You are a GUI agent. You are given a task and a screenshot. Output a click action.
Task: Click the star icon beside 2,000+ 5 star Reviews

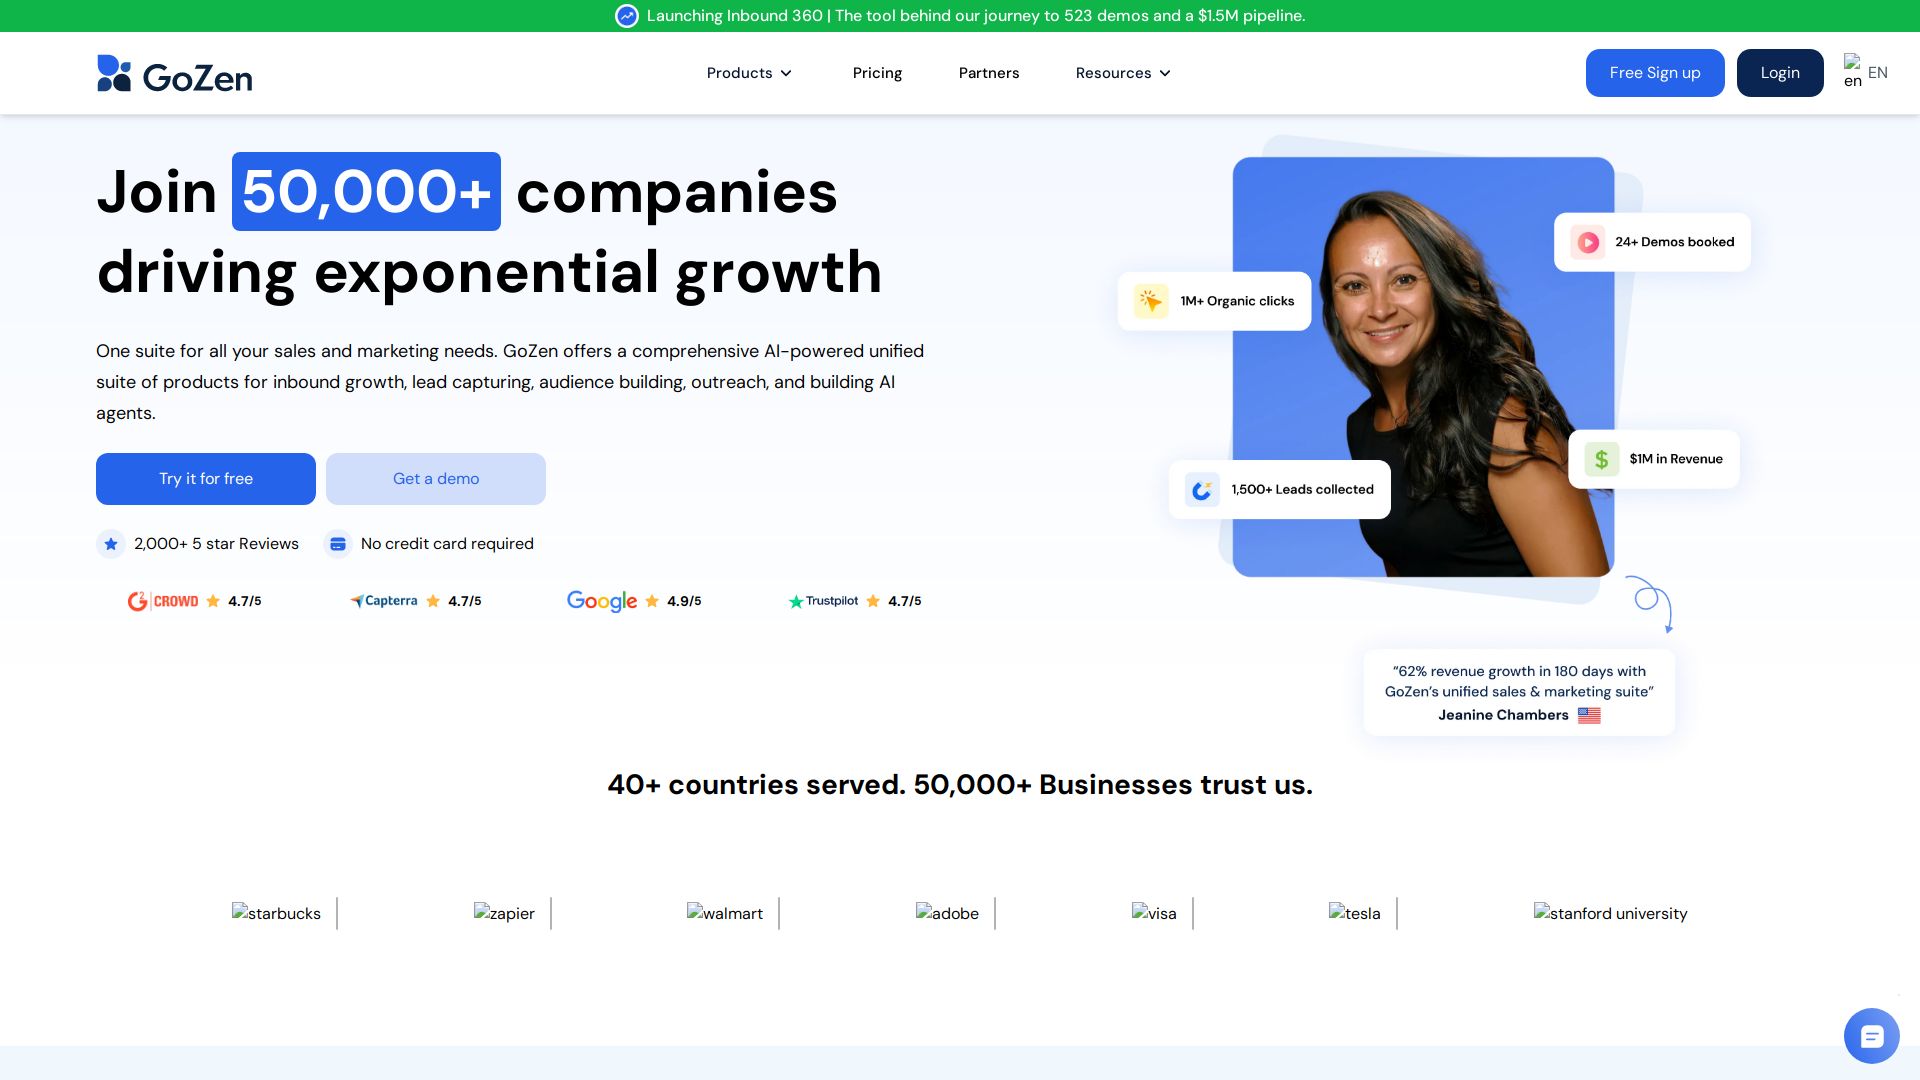click(111, 544)
